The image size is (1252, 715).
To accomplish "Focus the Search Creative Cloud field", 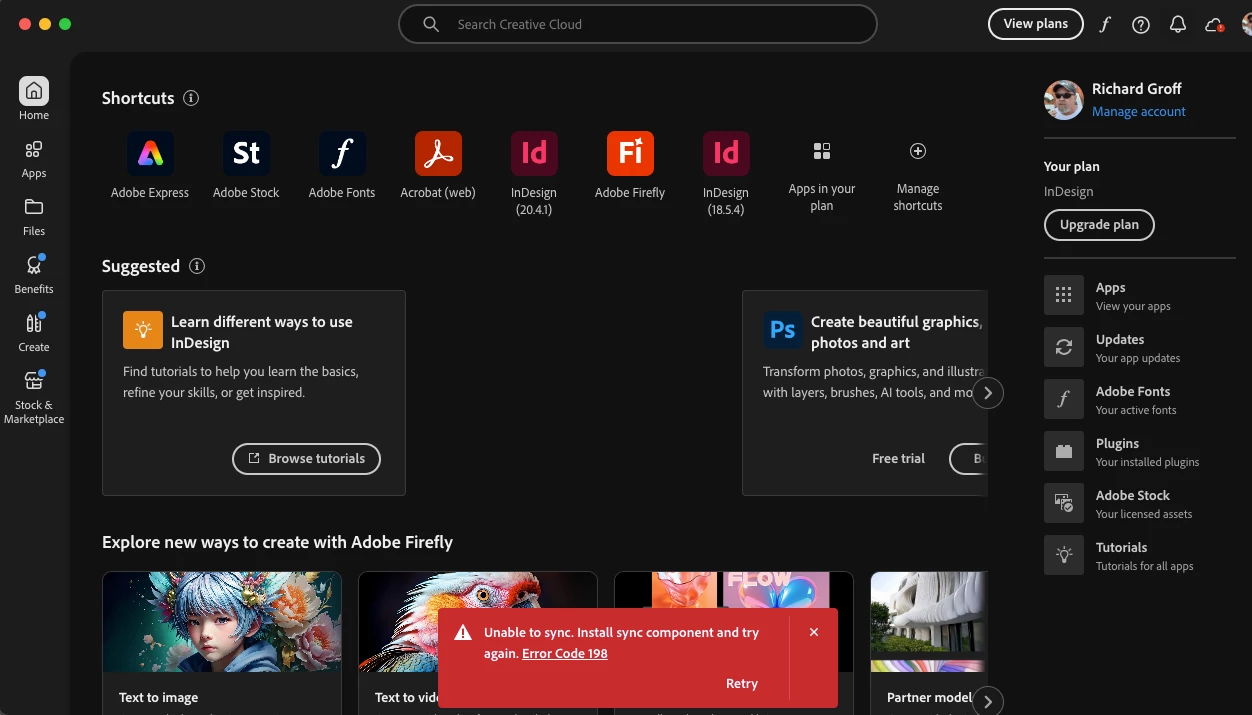I will click(638, 24).
